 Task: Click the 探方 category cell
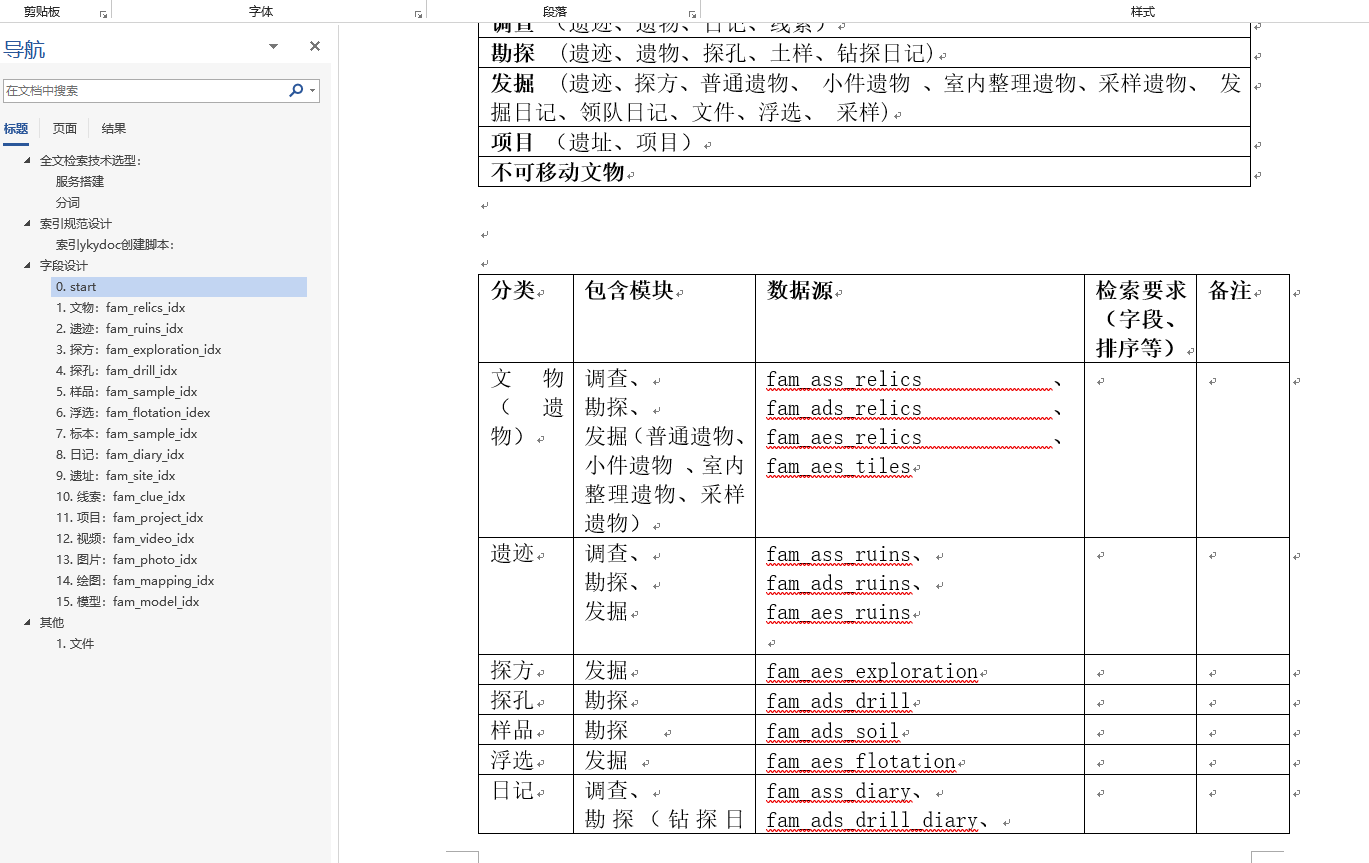point(526,670)
